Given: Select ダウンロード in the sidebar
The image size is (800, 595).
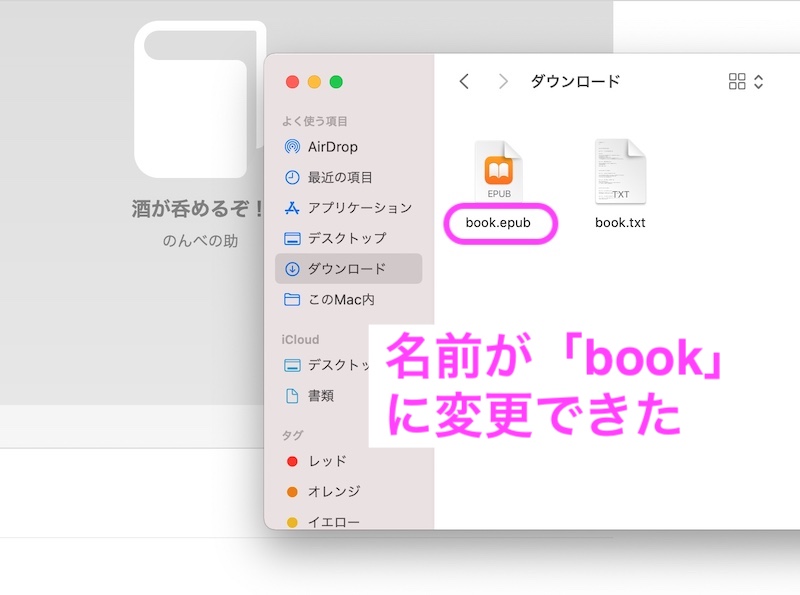Looking at the screenshot, I should (346, 269).
